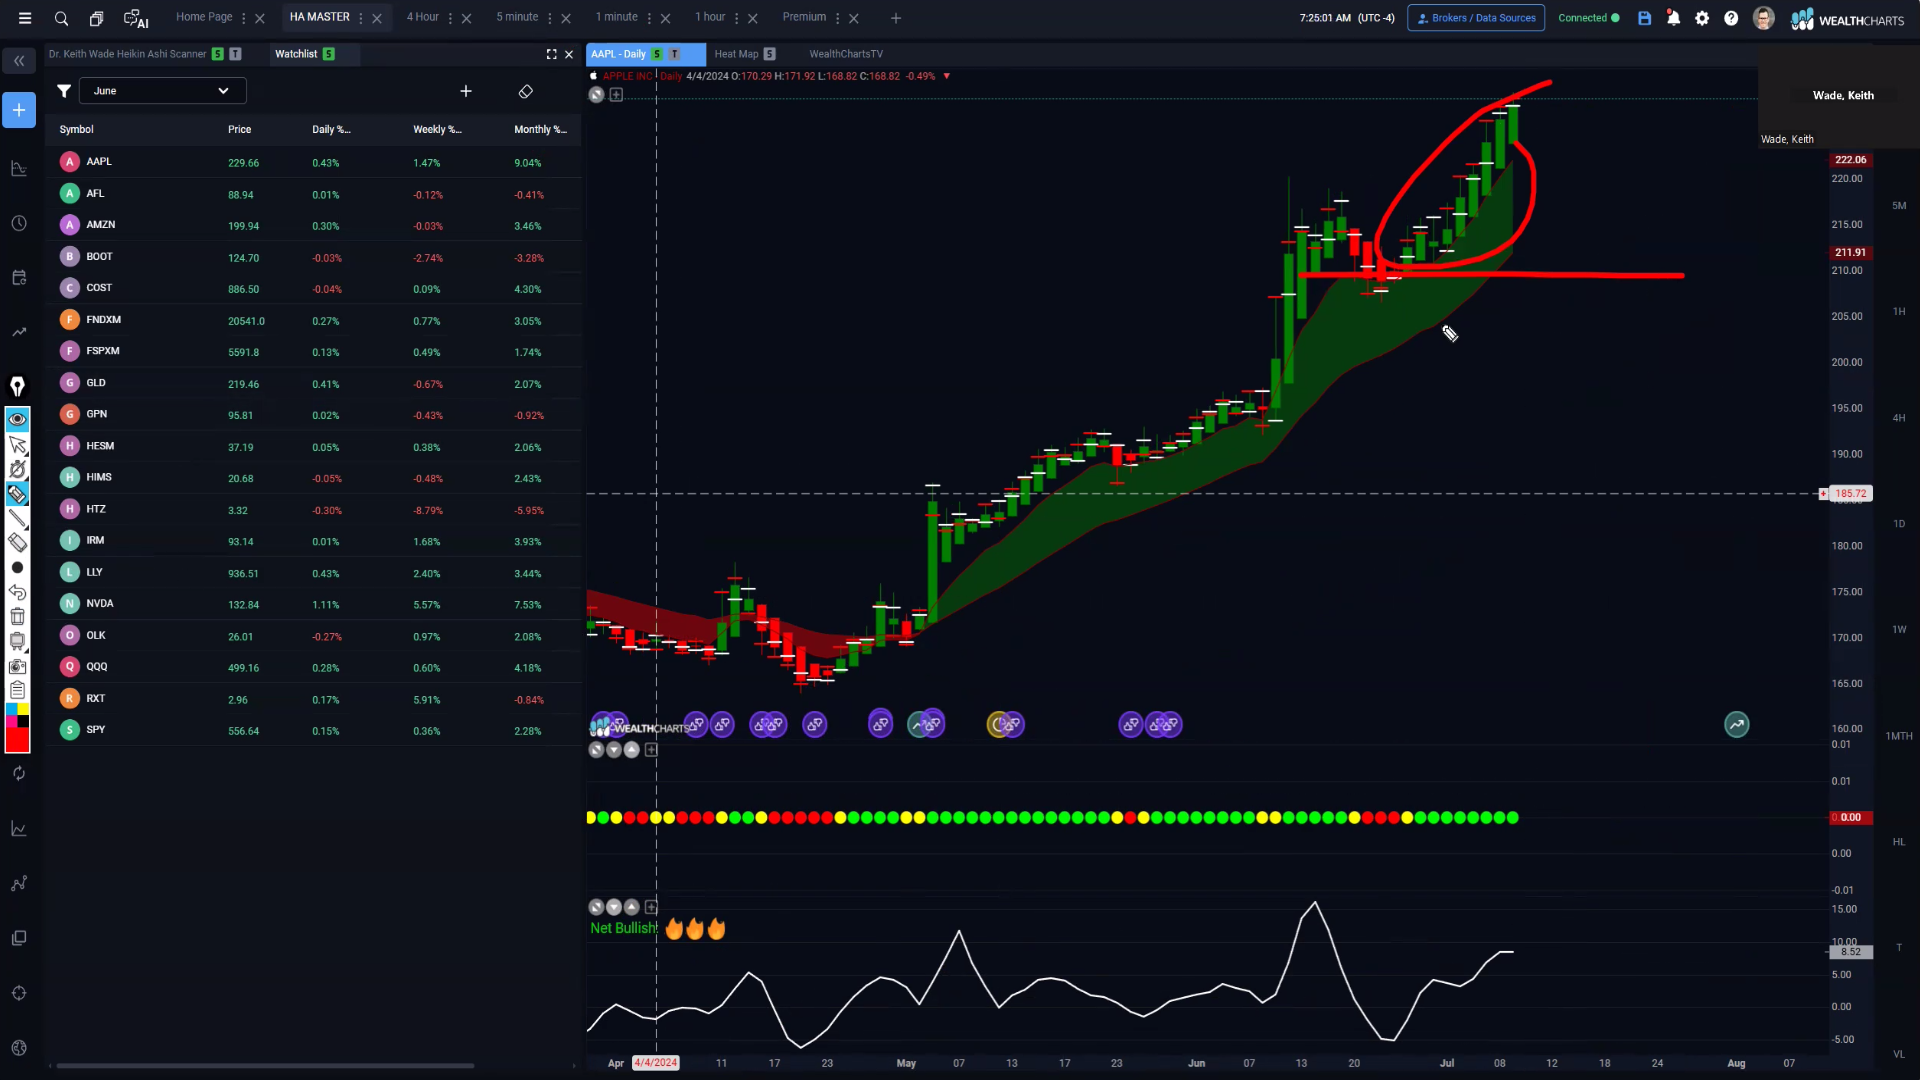Delete drawings with trash can icon
Image resolution: width=1920 pixels, height=1080 pixels.
[x=17, y=616]
